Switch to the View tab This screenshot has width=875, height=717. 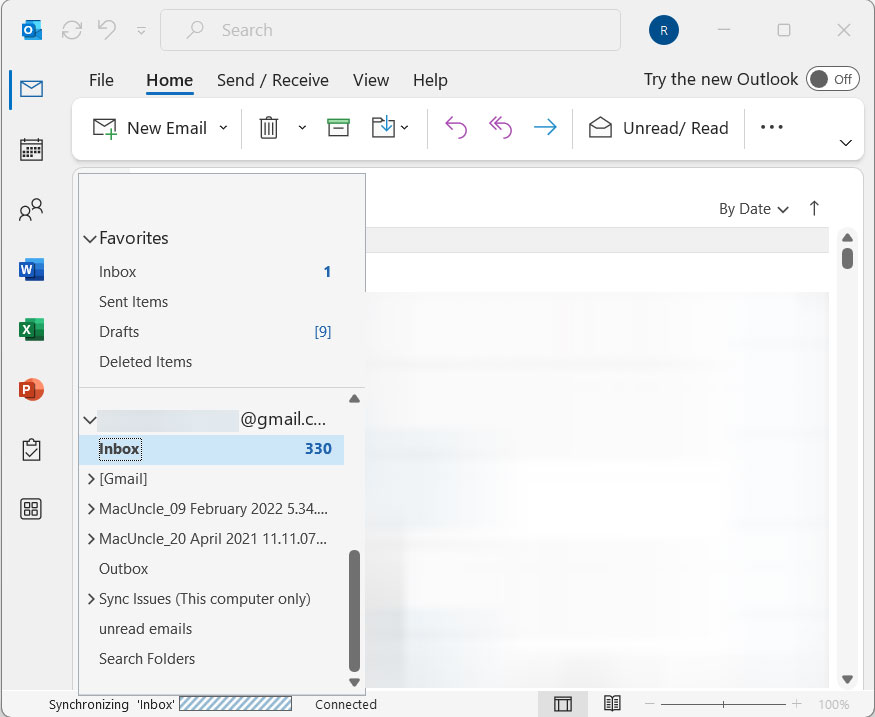[x=370, y=80]
